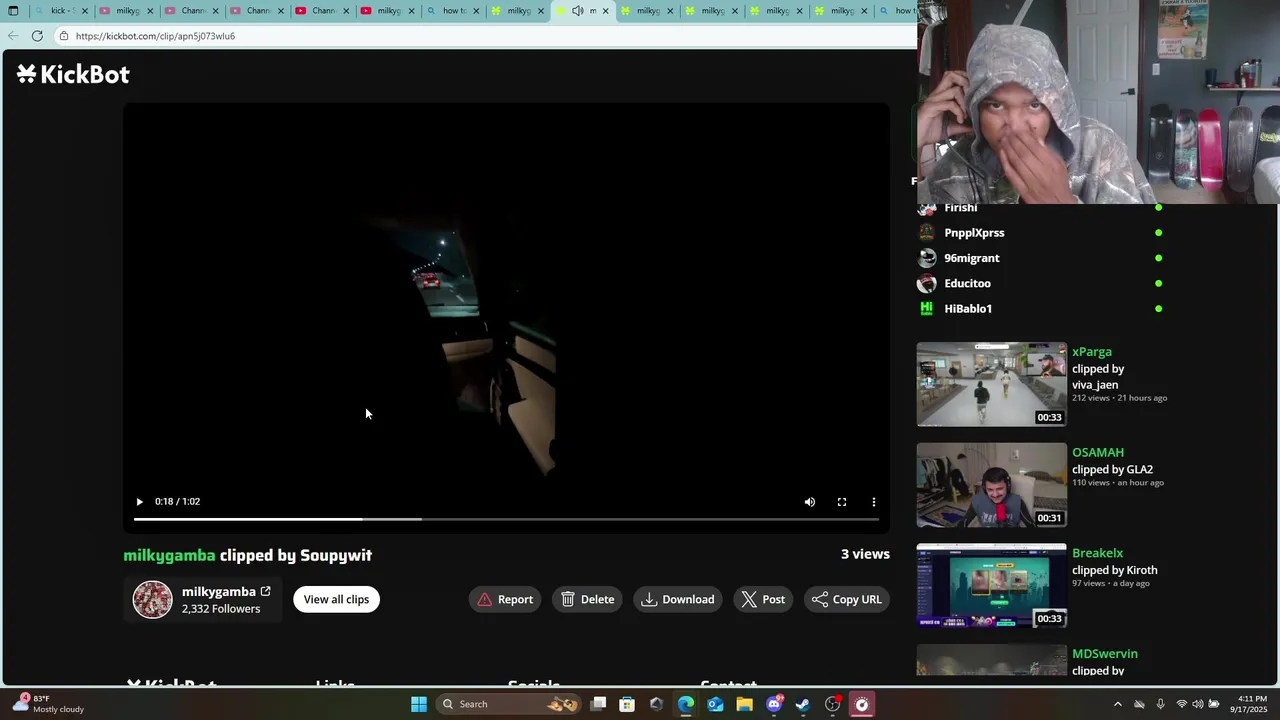Open View all clips

(x=336, y=599)
